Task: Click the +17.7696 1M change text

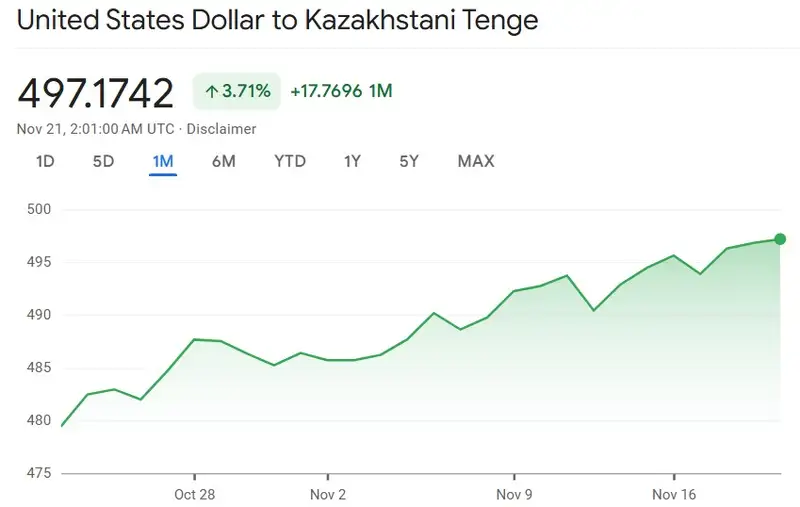Action: click(341, 92)
